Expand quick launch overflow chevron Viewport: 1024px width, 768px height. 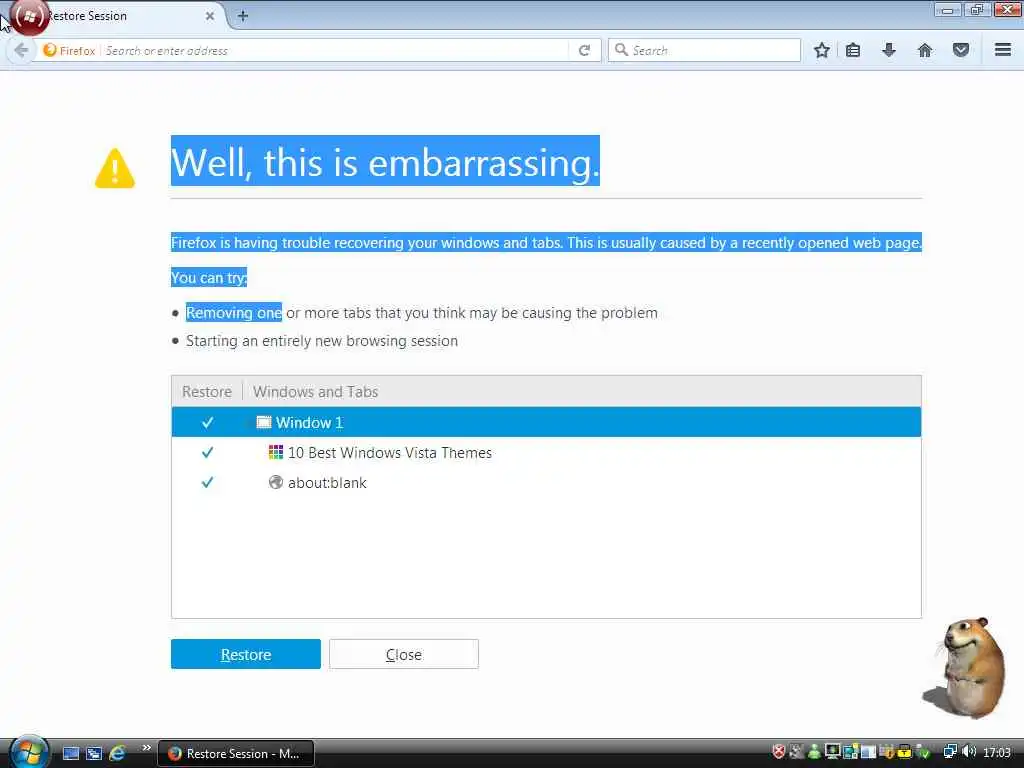(x=146, y=748)
